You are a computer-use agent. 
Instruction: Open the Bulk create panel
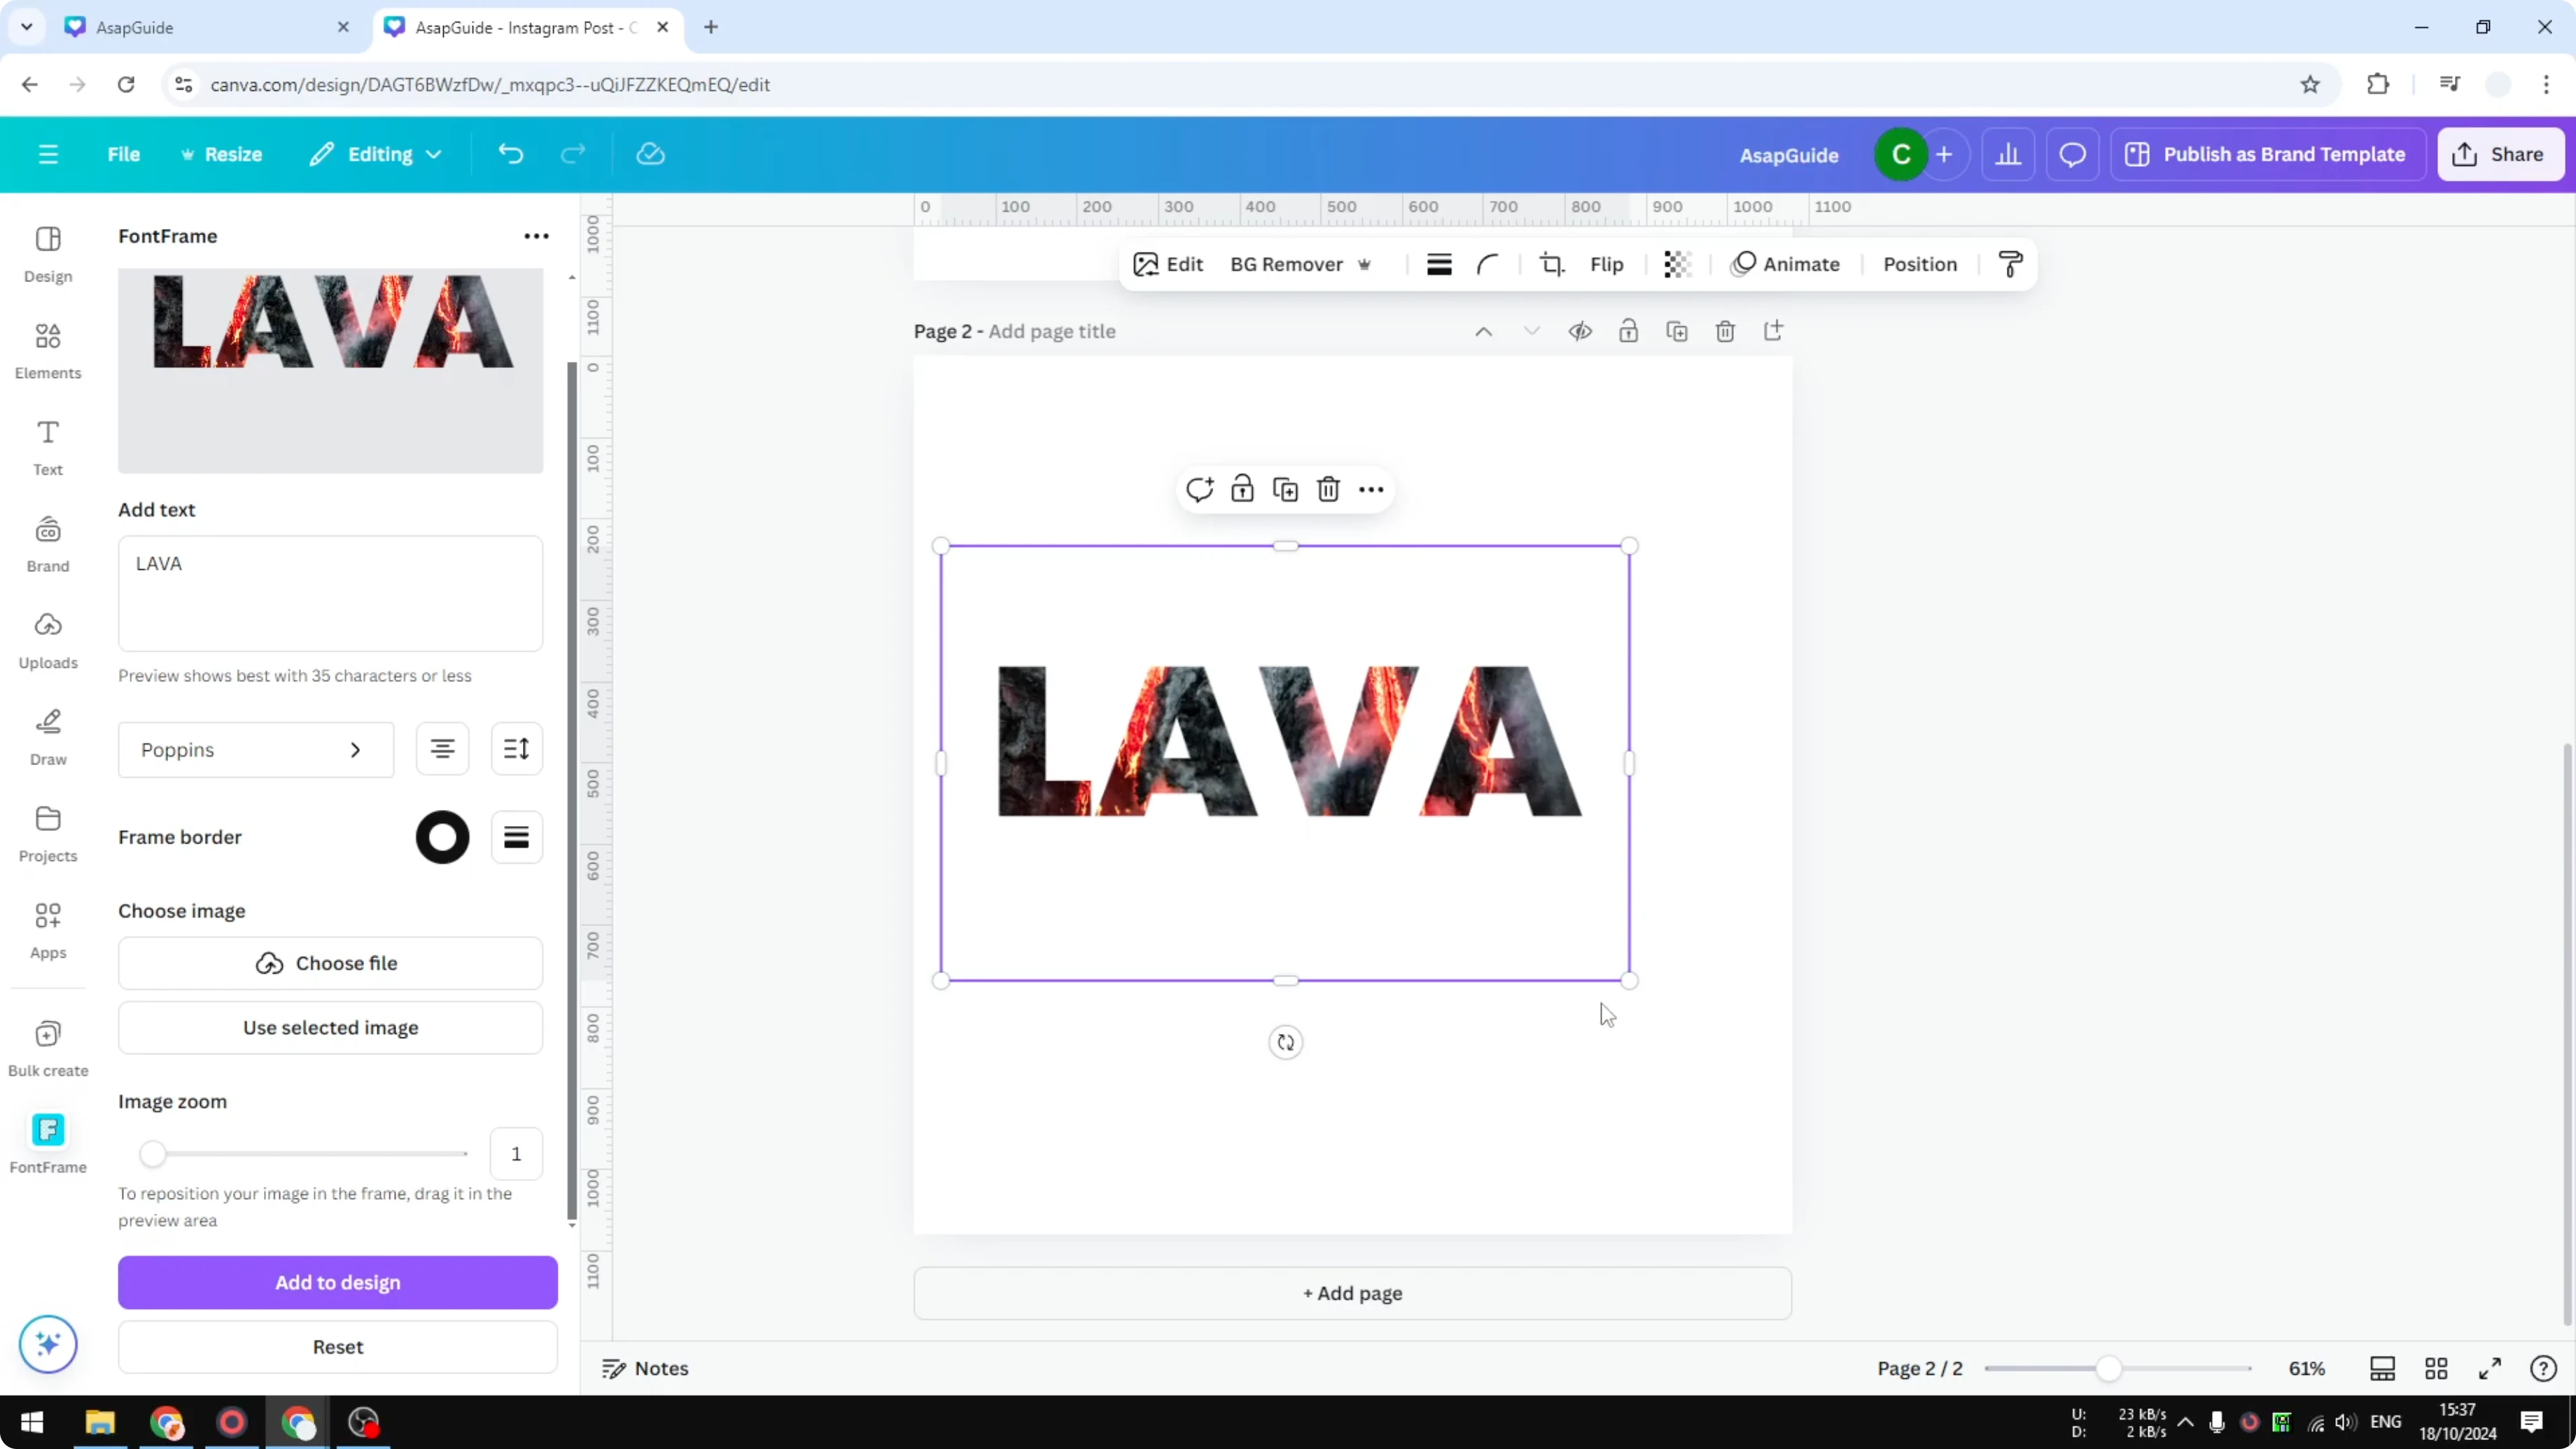tap(47, 1046)
